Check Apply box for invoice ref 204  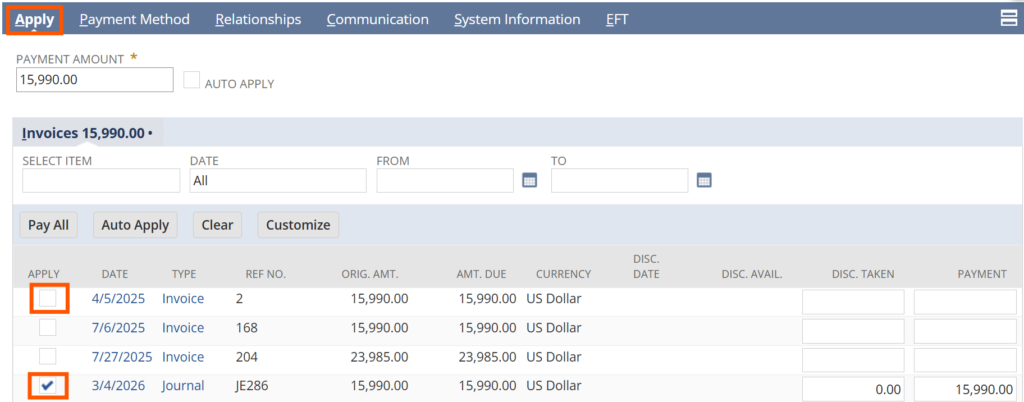48,356
